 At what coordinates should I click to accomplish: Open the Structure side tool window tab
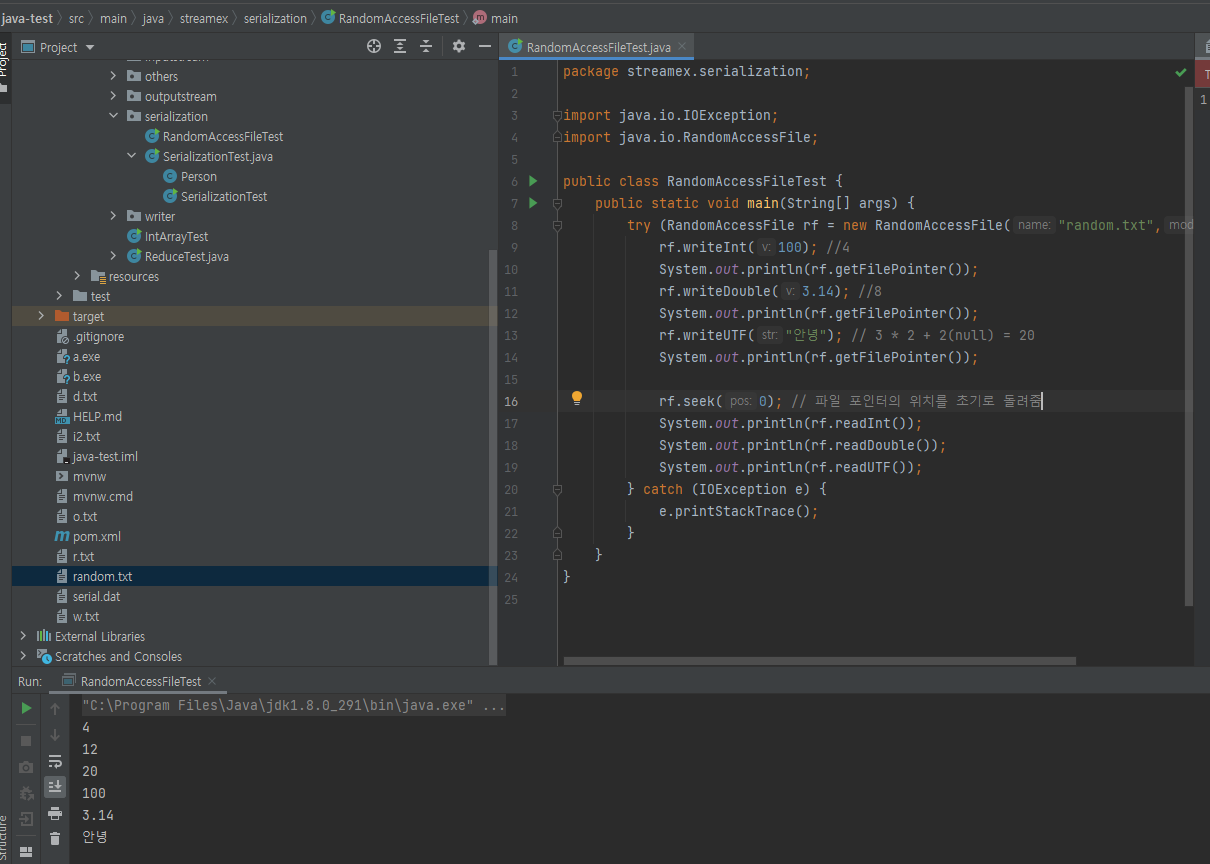coord(4,838)
